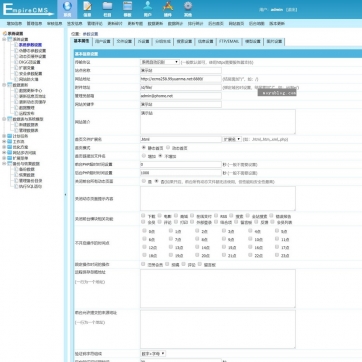Open 远程发布 in the tree
The image size is (362, 362).
(26, 113)
